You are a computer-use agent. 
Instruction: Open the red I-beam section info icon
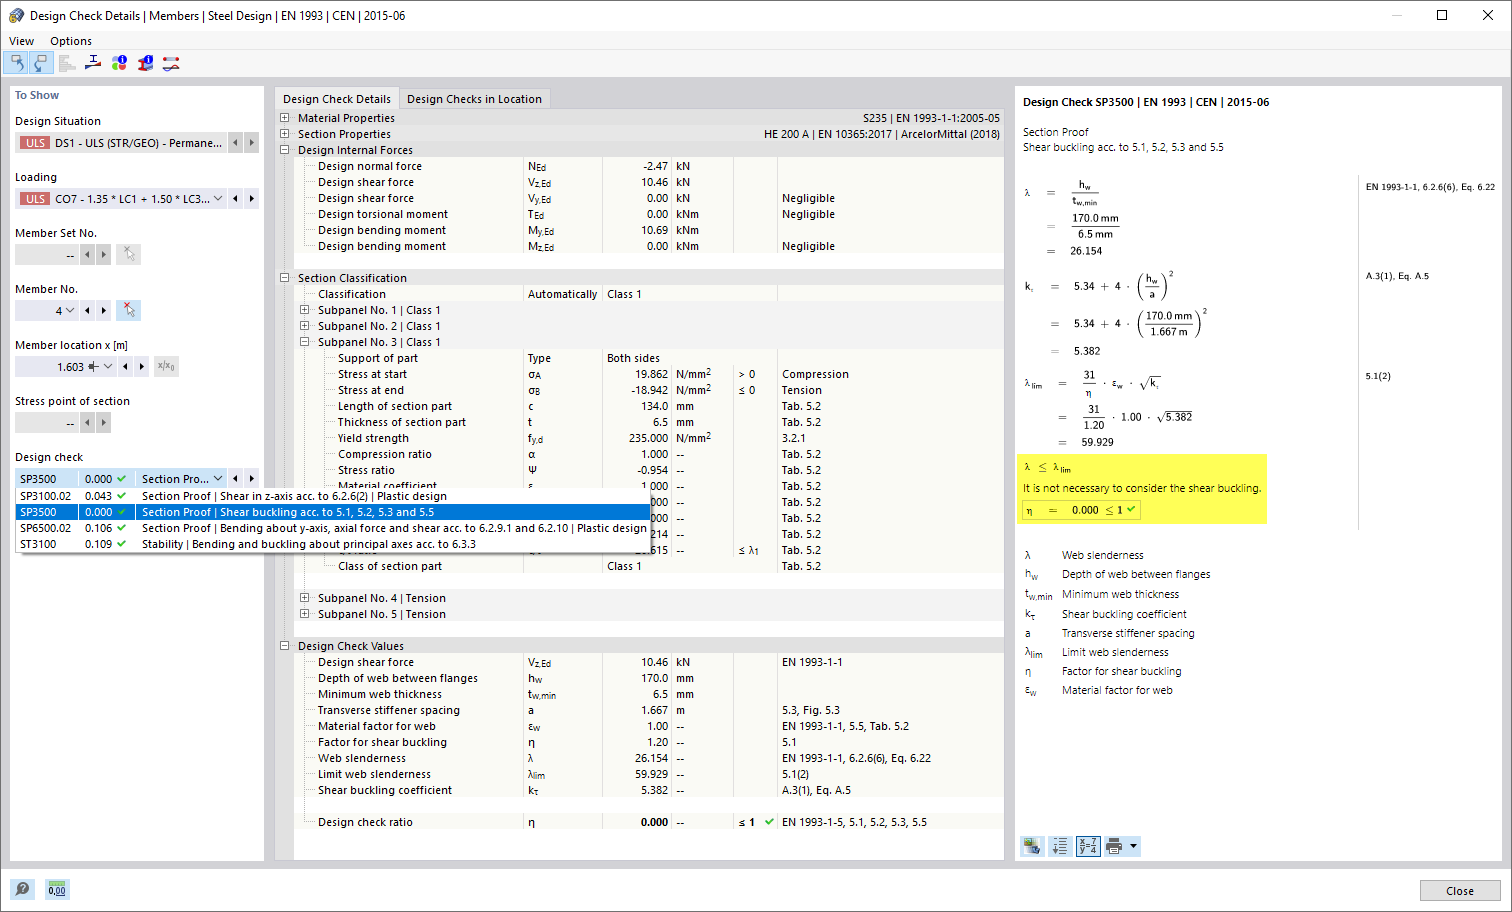(x=145, y=63)
